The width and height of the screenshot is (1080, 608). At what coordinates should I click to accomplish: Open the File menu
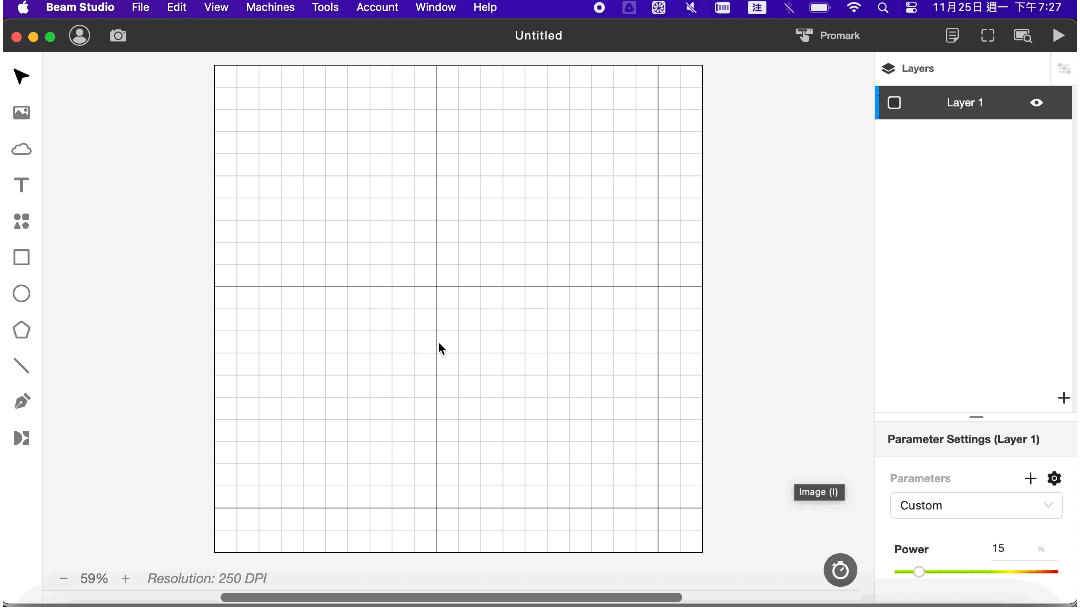click(x=141, y=8)
